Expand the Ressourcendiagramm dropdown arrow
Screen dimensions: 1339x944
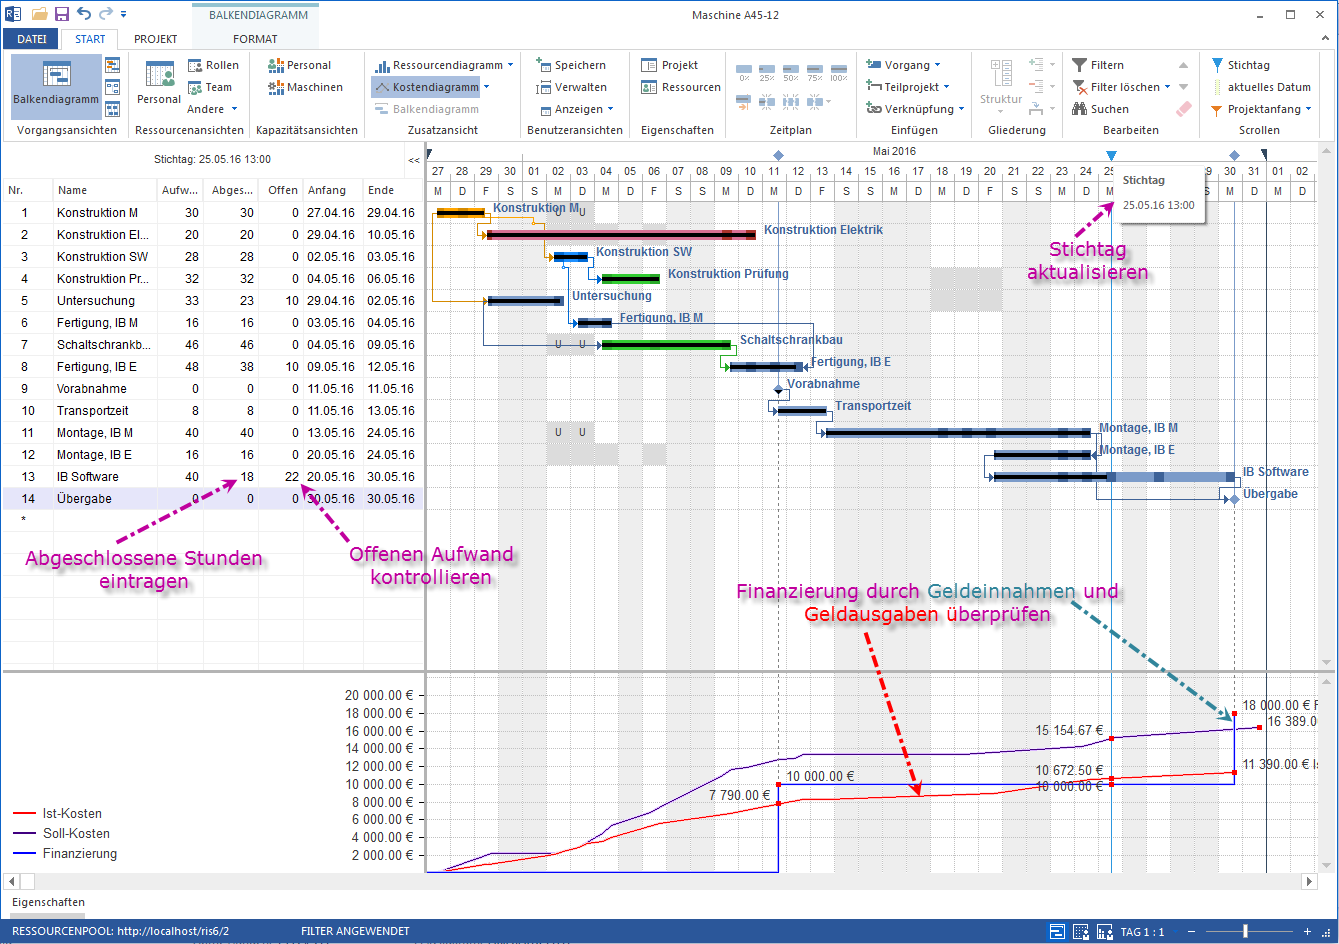tap(511, 65)
